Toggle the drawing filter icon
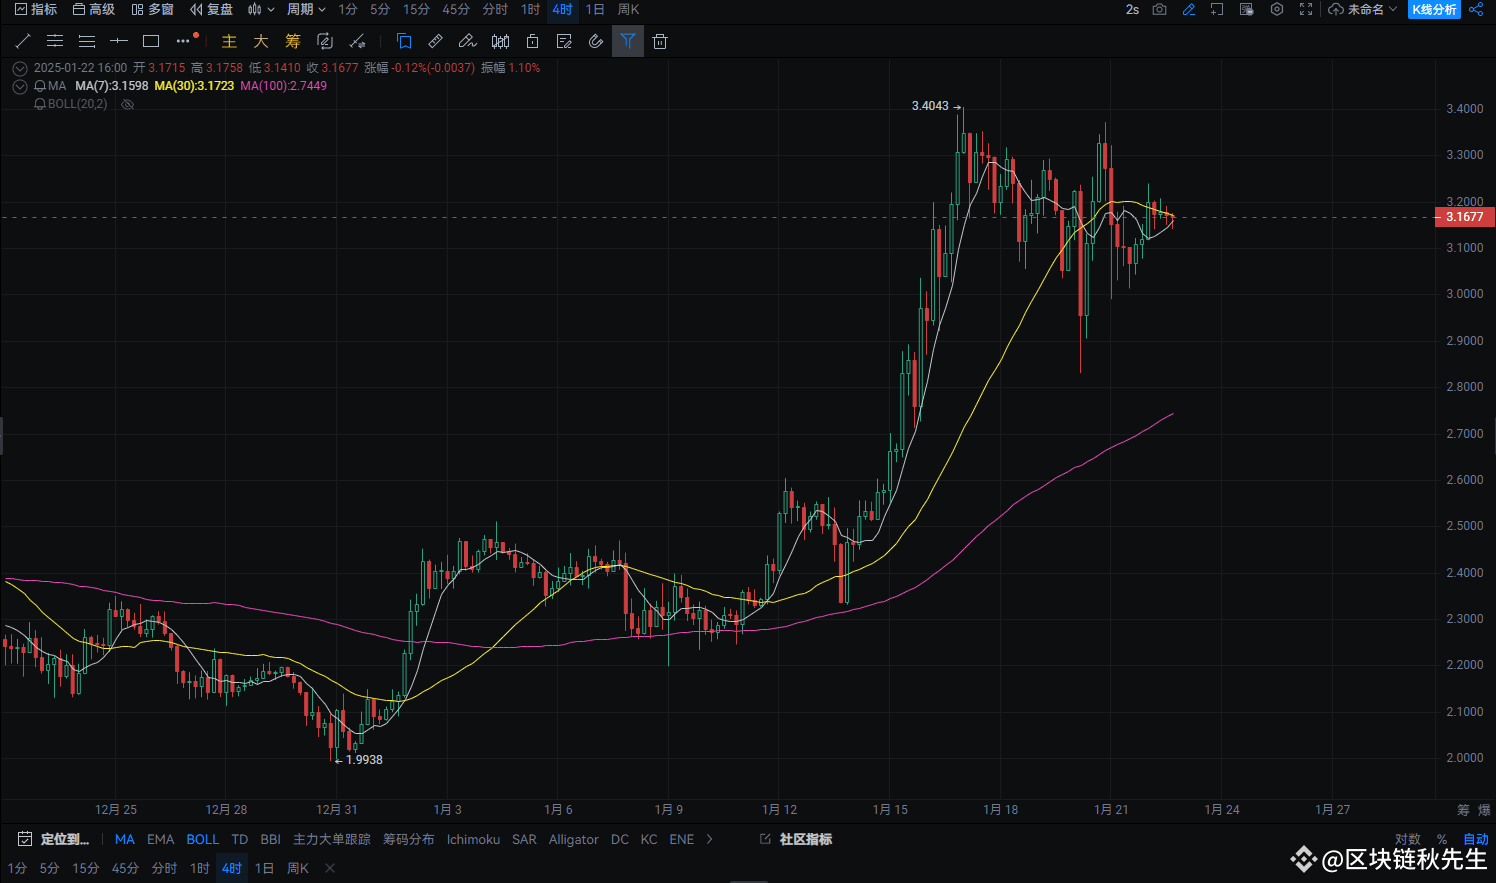Viewport: 1496px width, 883px height. click(628, 41)
